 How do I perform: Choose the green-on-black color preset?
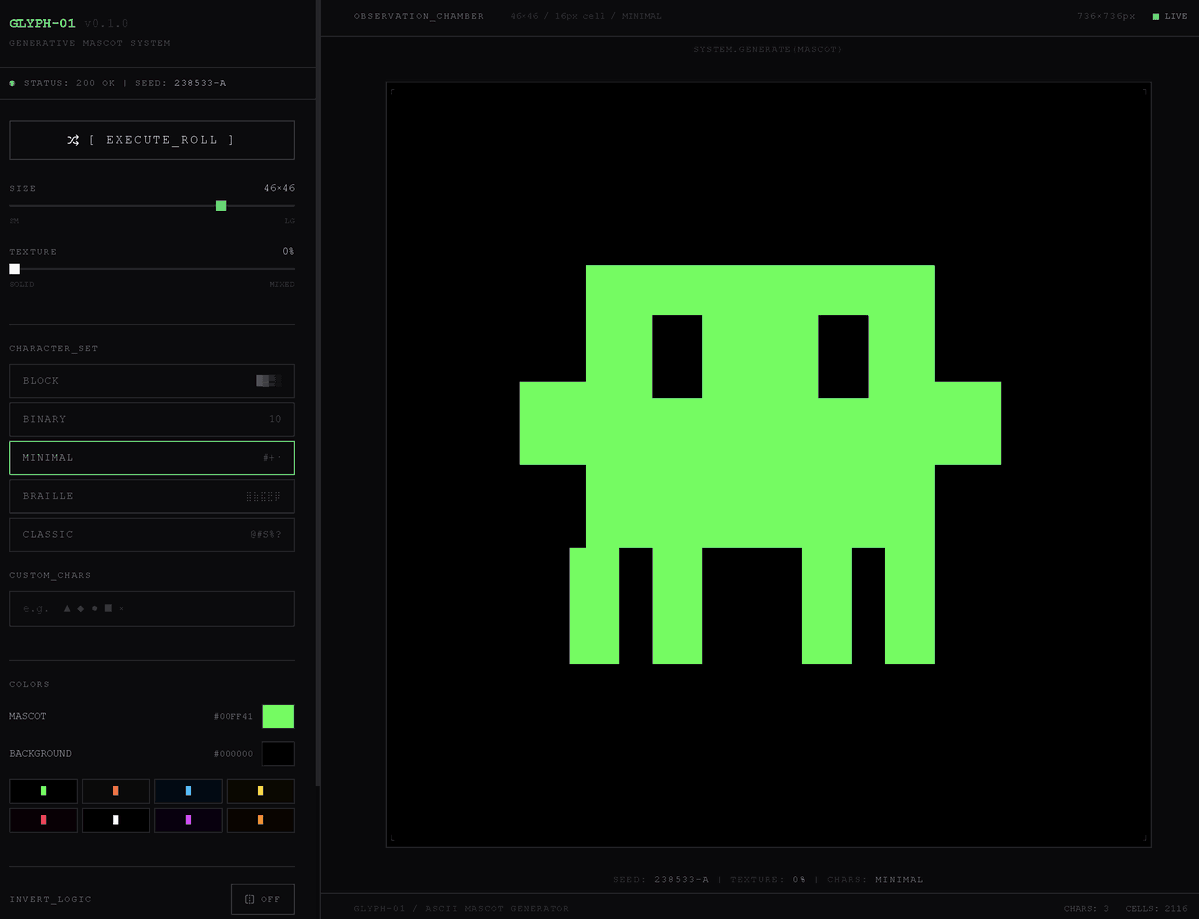tap(43, 791)
